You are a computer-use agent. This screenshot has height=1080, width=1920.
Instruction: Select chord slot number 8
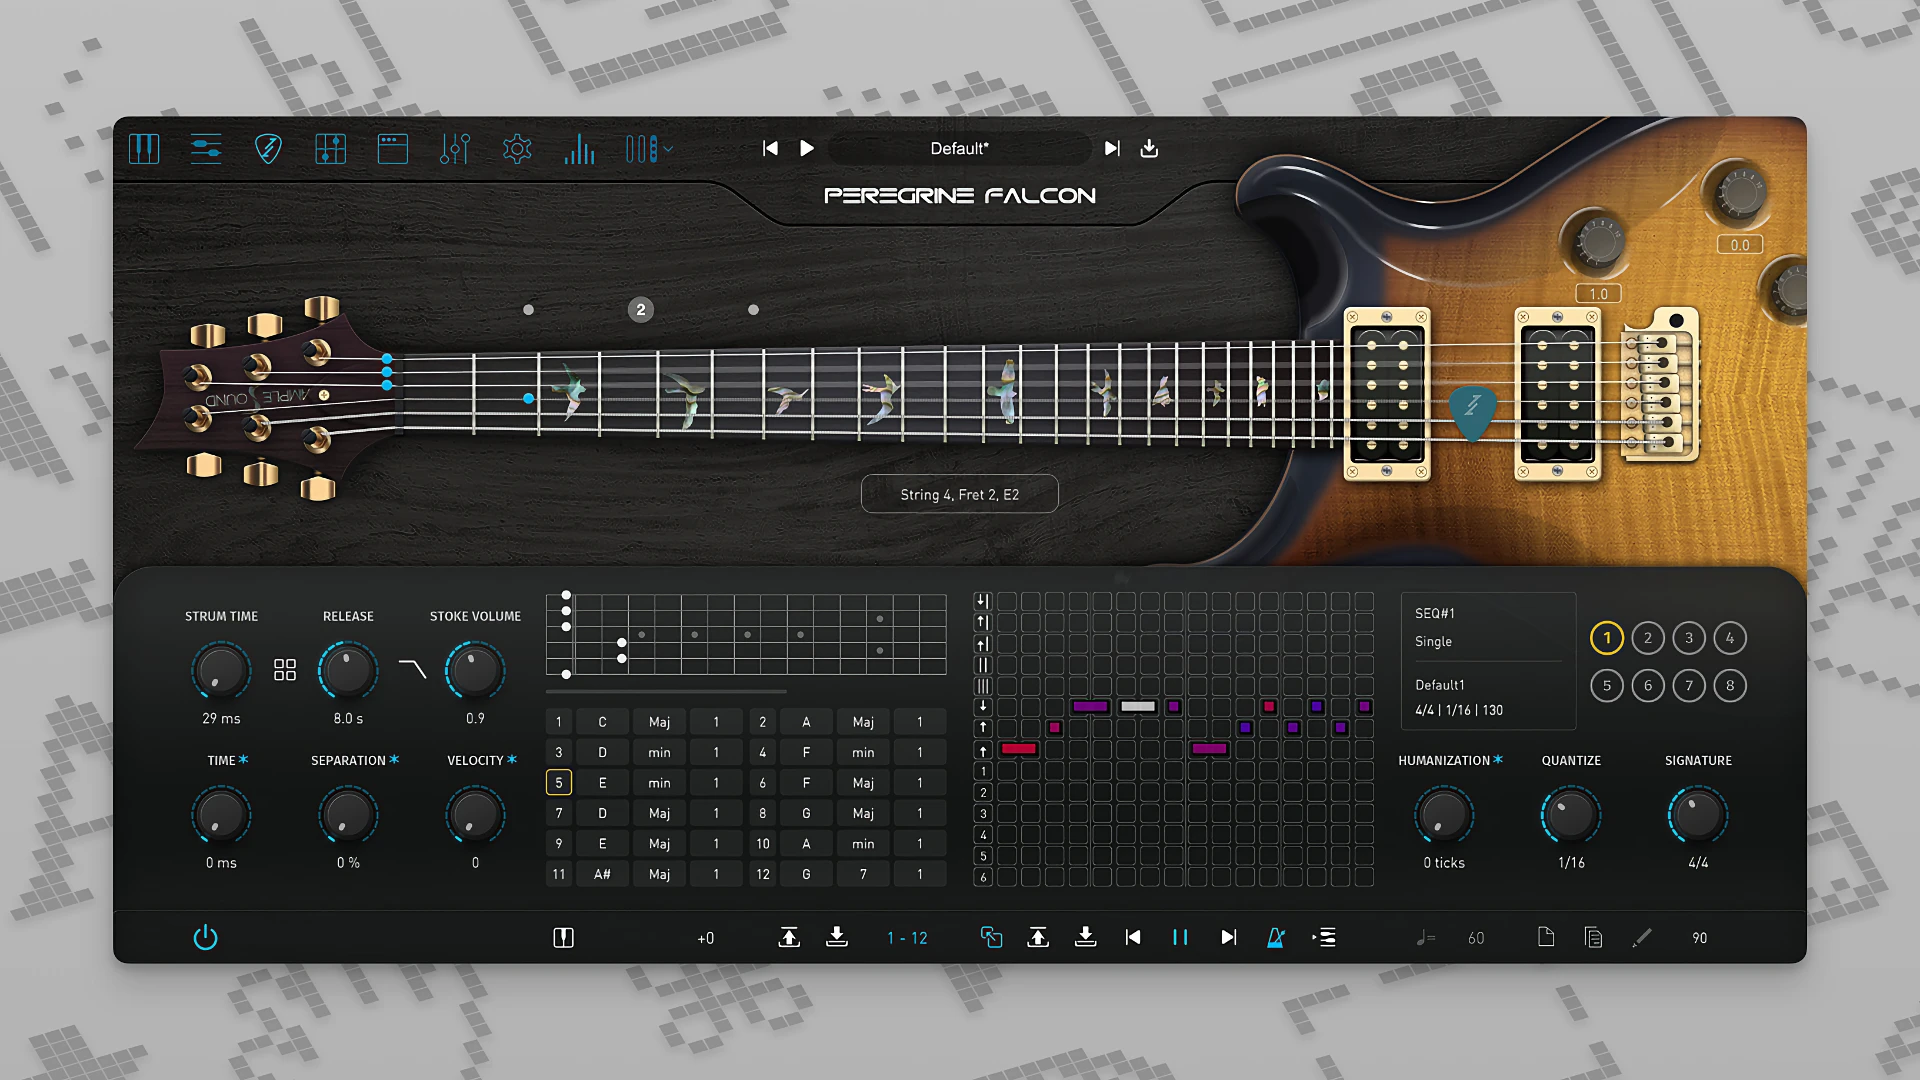coord(763,813)
